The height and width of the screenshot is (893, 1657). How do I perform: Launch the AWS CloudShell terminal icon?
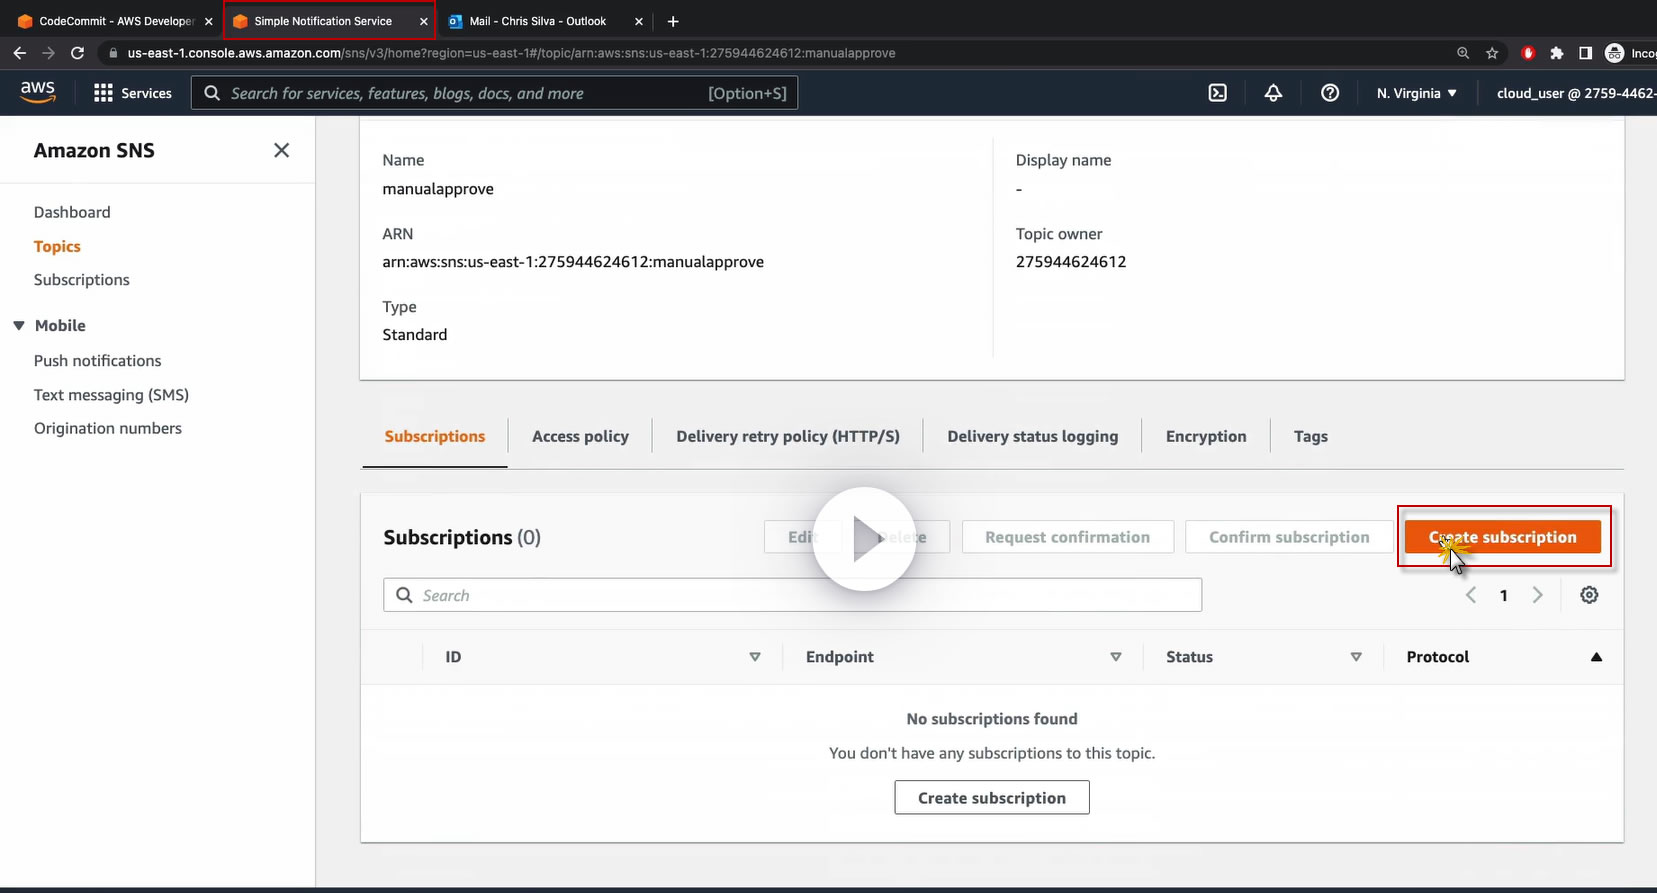[1217, 93]
